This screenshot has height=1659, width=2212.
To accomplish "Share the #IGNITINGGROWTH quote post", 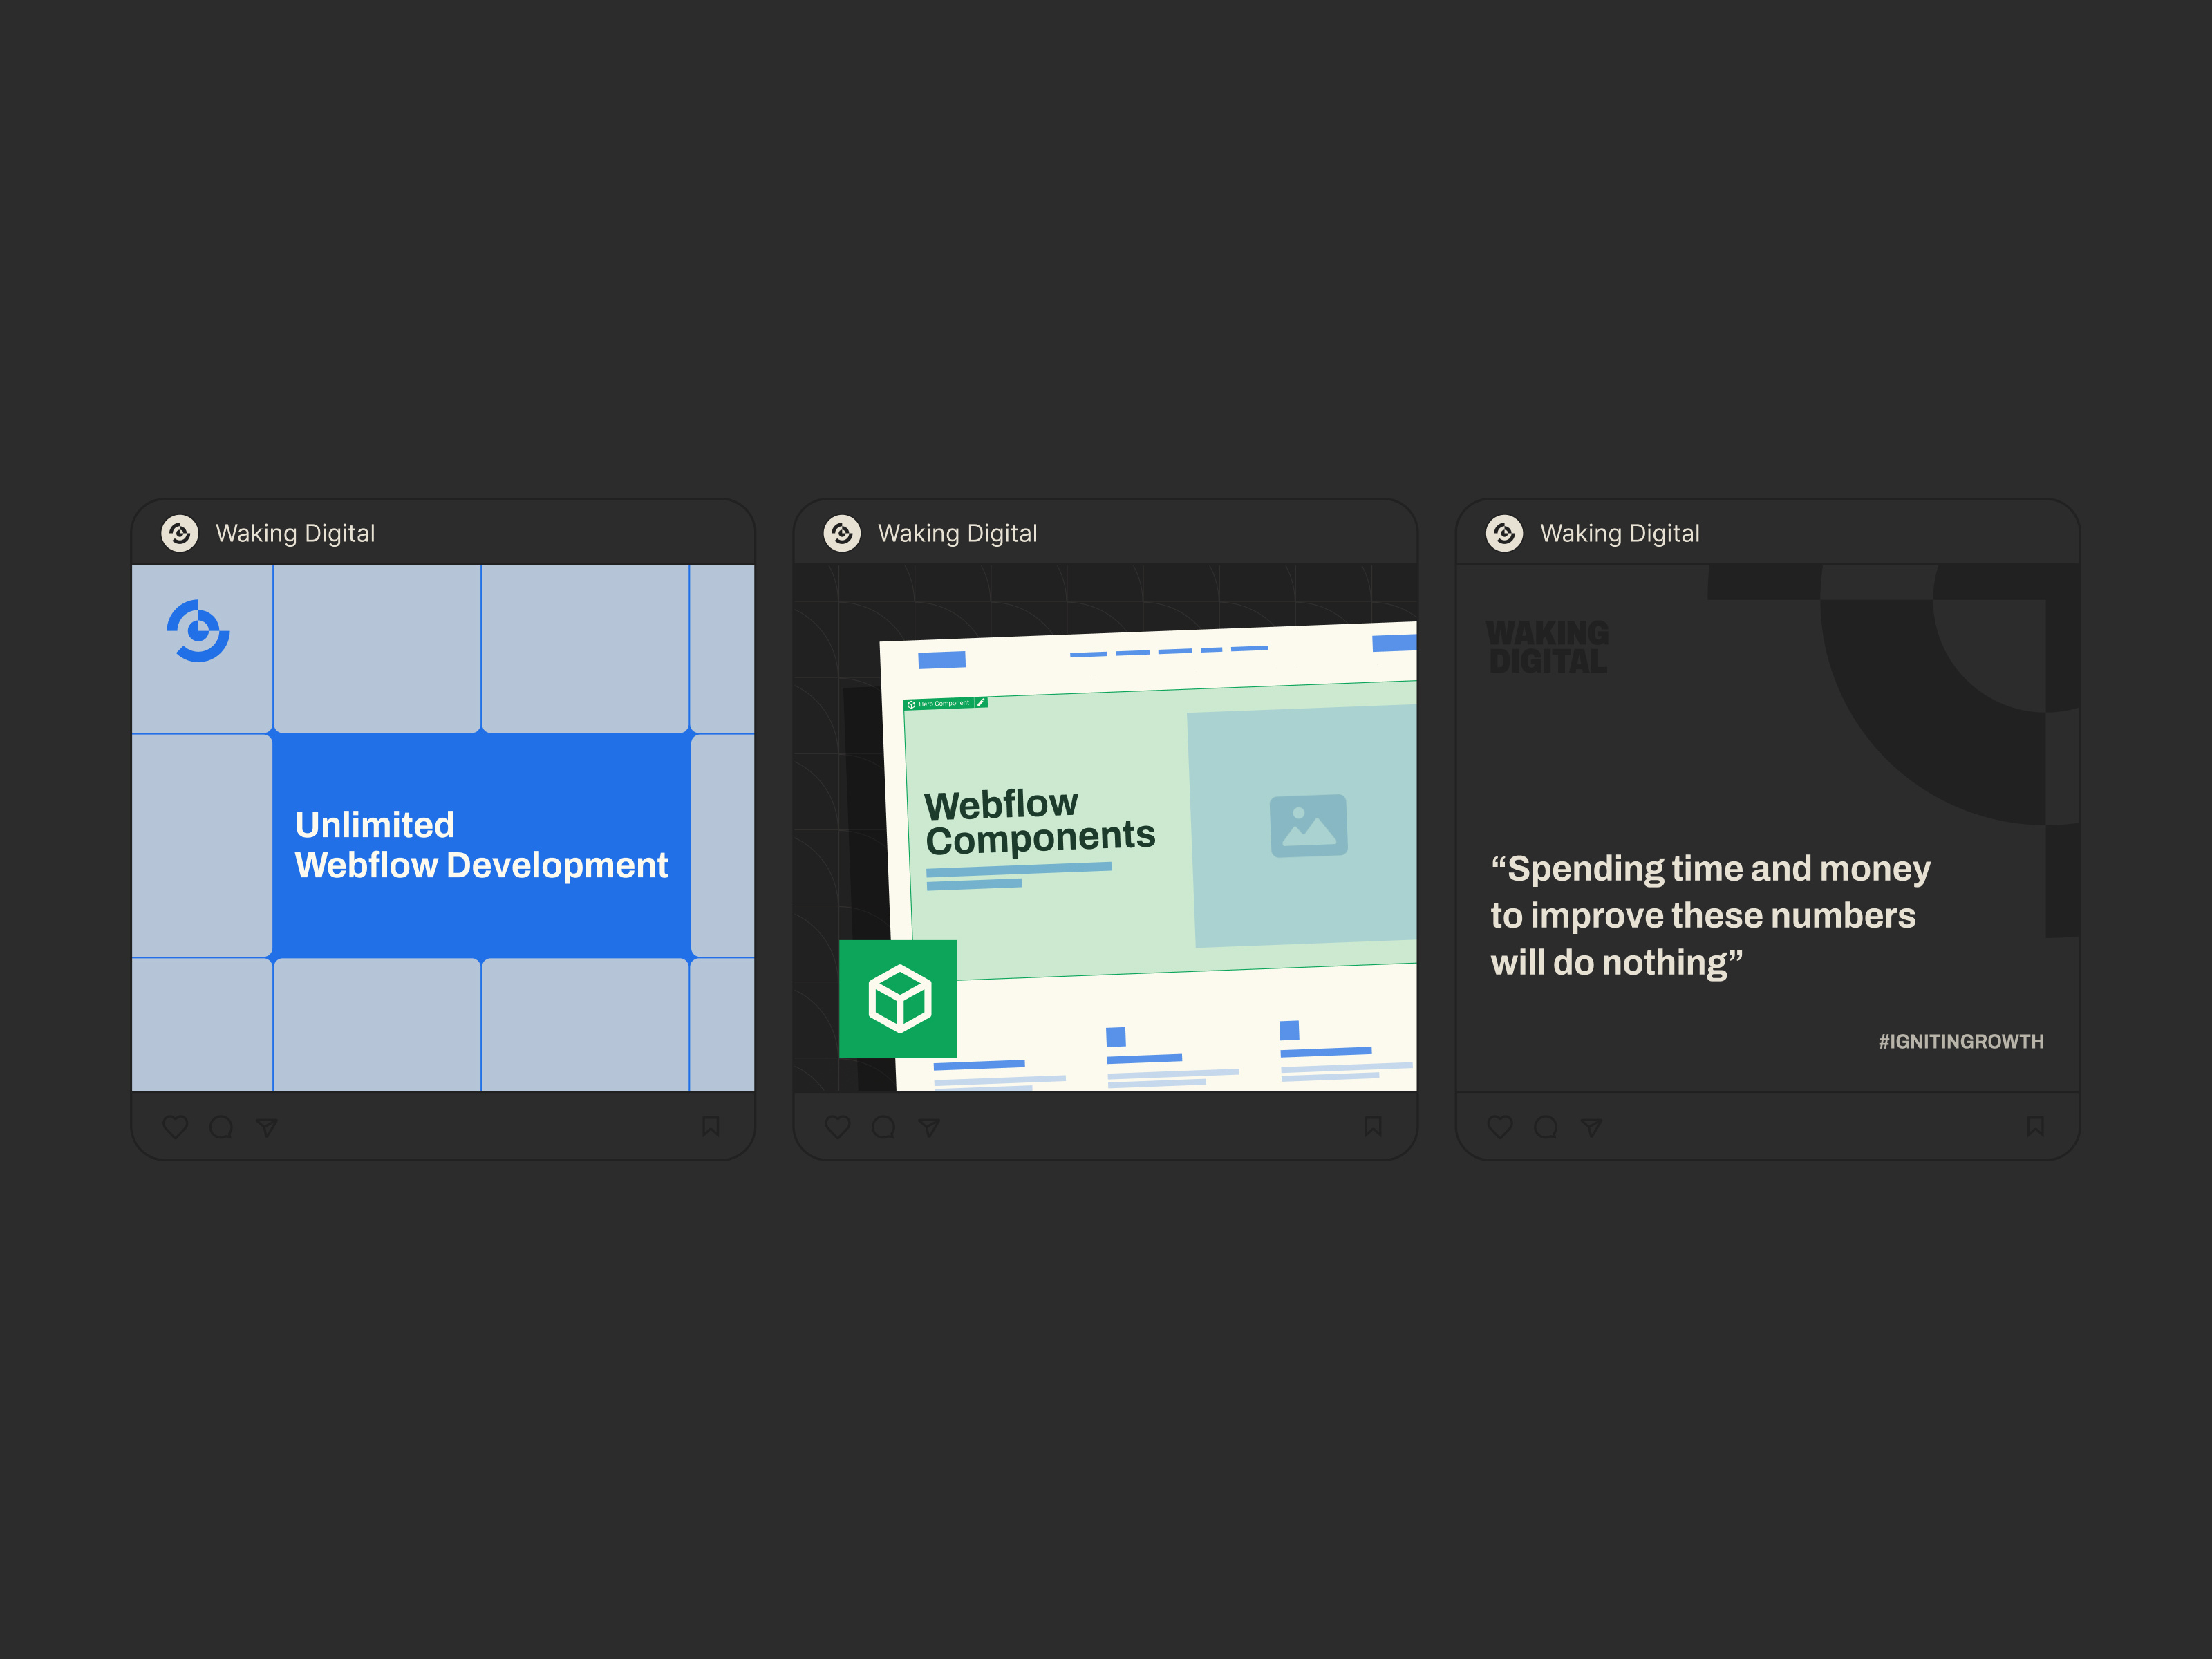I will (1591, 1127).
